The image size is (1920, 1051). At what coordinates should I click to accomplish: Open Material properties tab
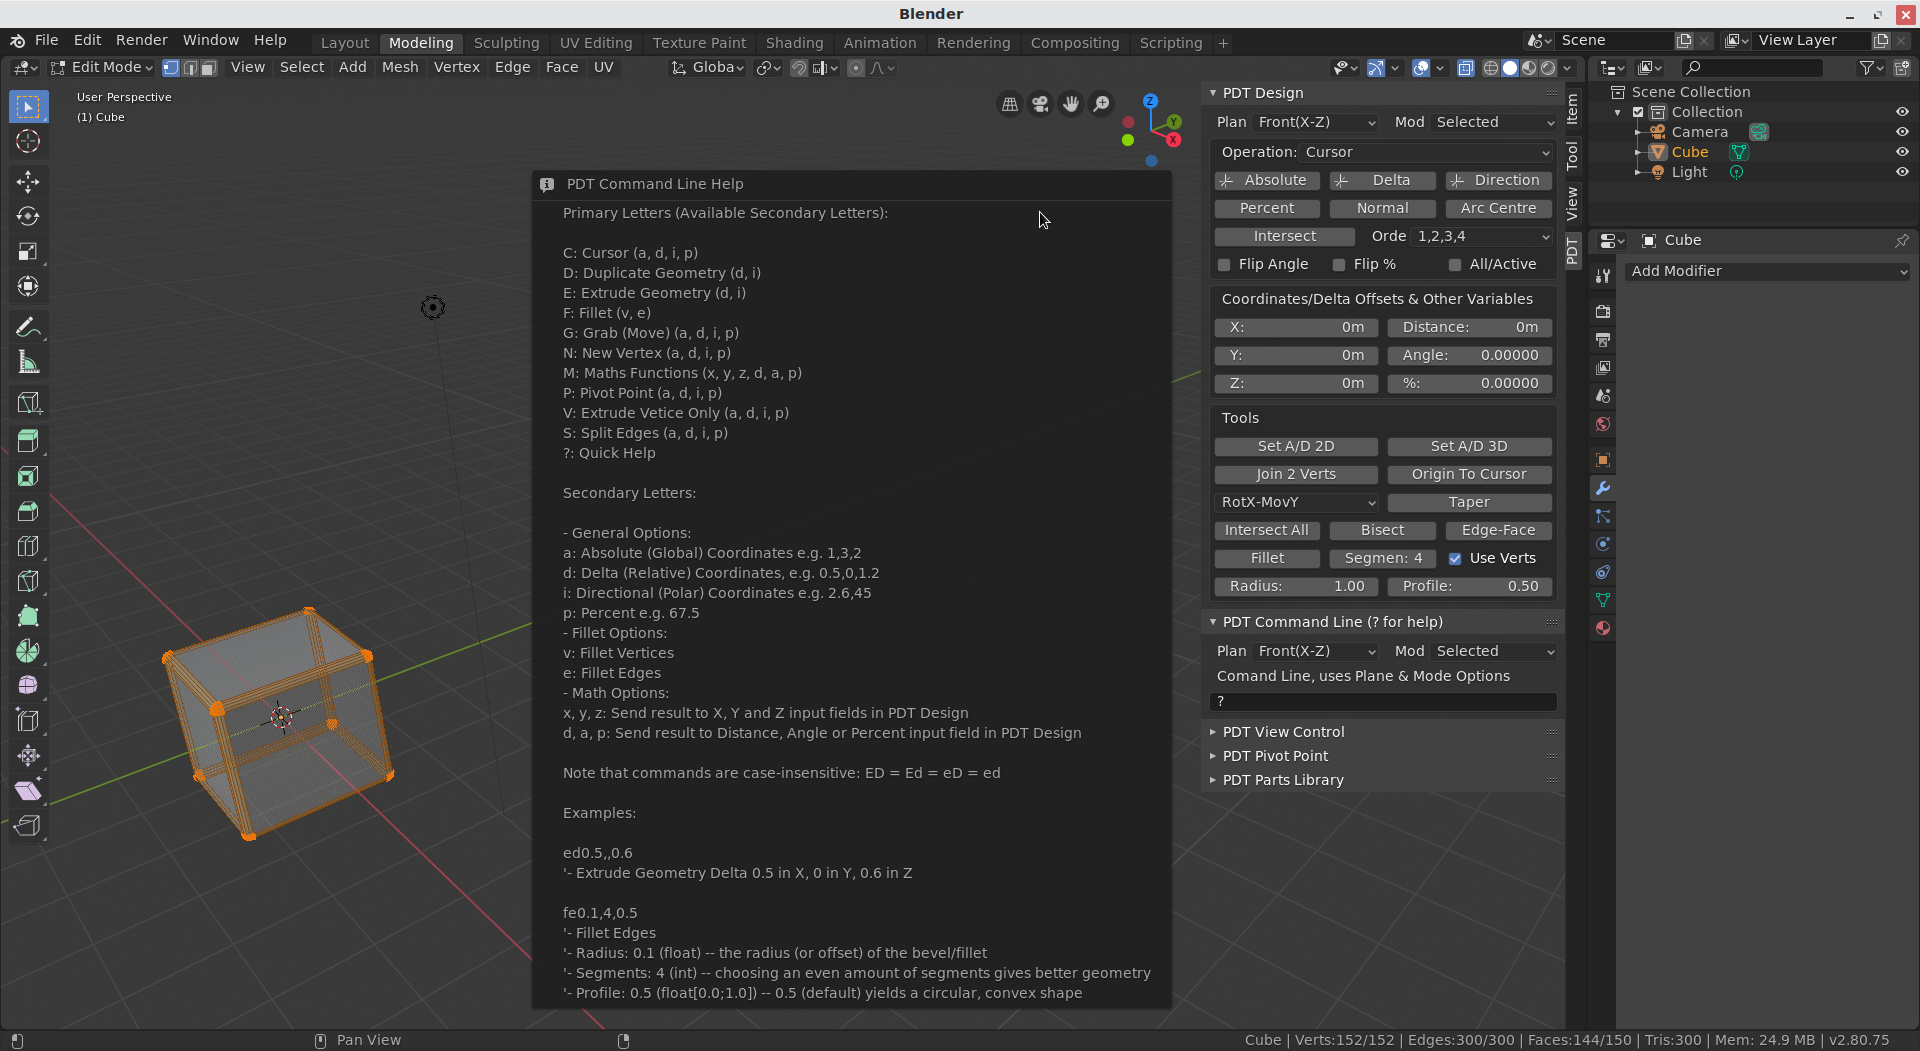click(x=1603, y=628)
